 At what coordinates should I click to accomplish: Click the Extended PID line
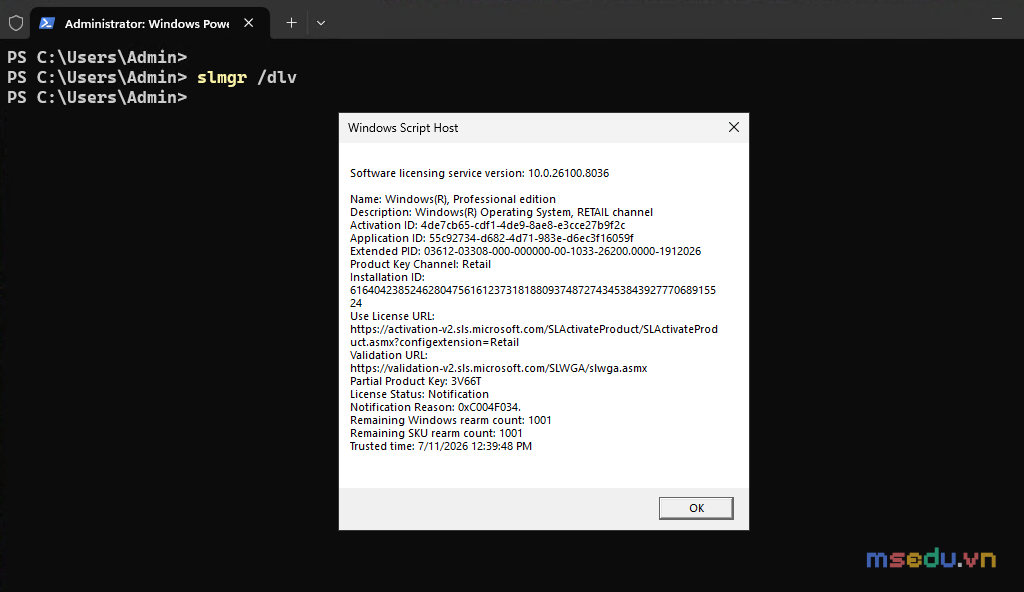pyautogui.click(x=525, y=252)
